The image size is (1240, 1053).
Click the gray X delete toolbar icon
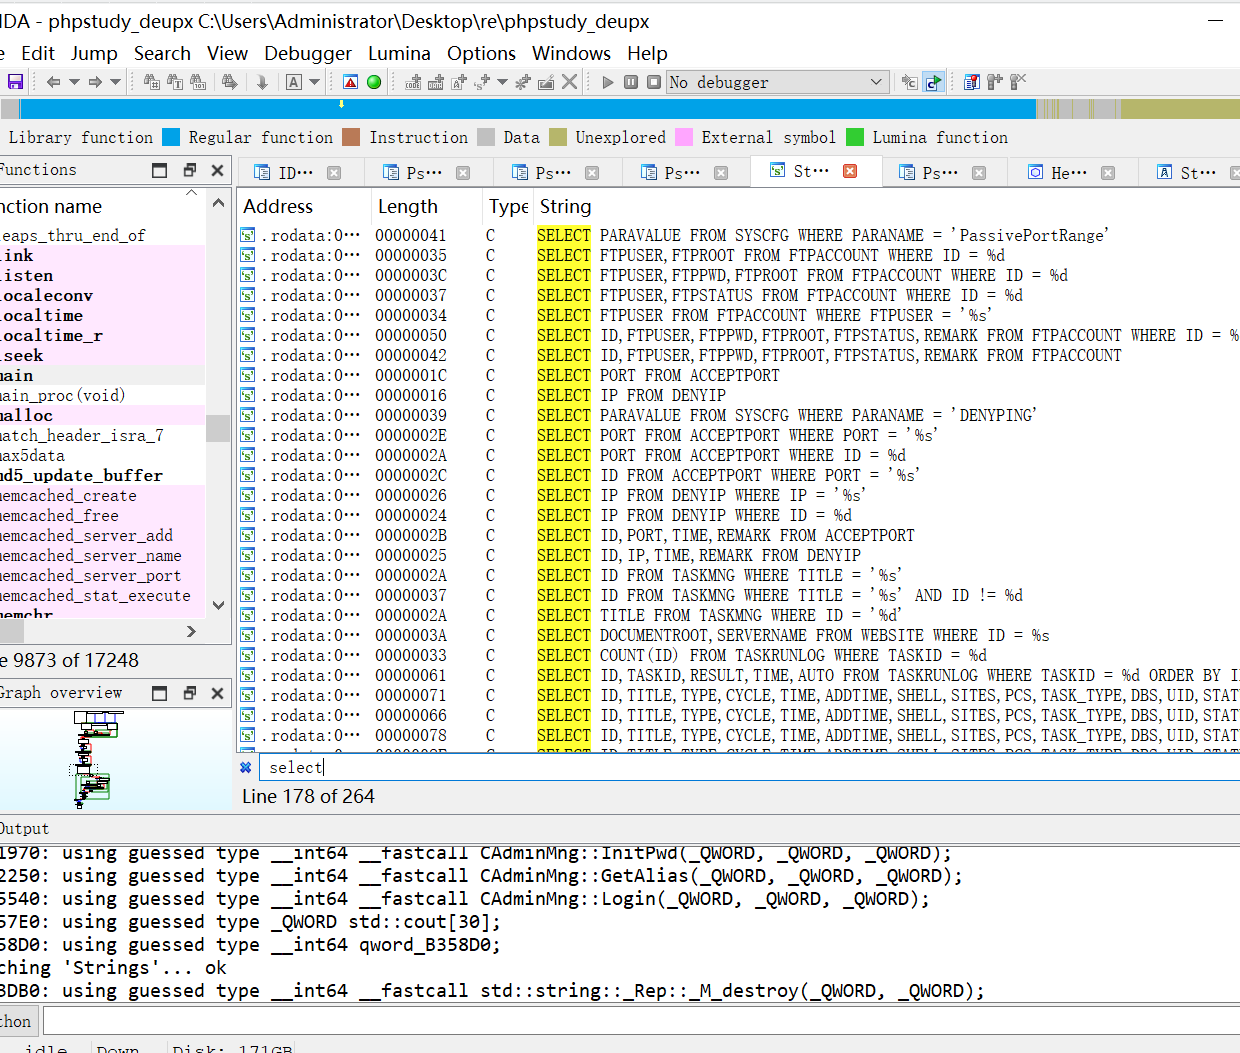coord(569,82)
